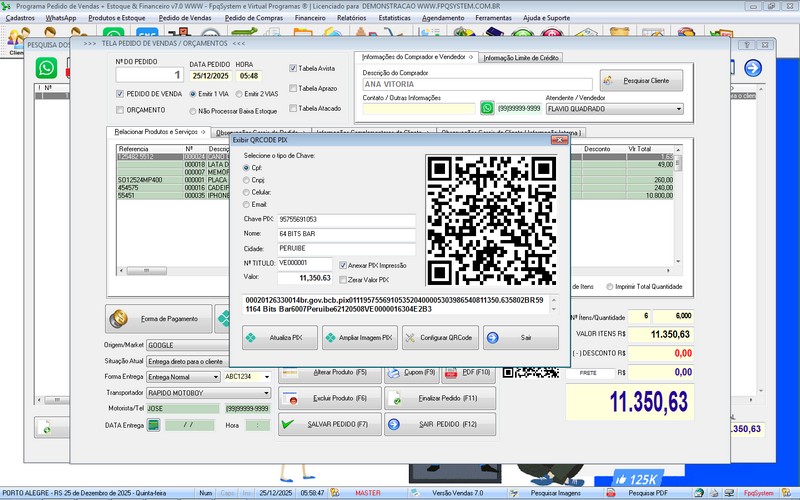The image size is (800, 500).
Task: Open Configurar QRCode settings
Action: (440, 338)
